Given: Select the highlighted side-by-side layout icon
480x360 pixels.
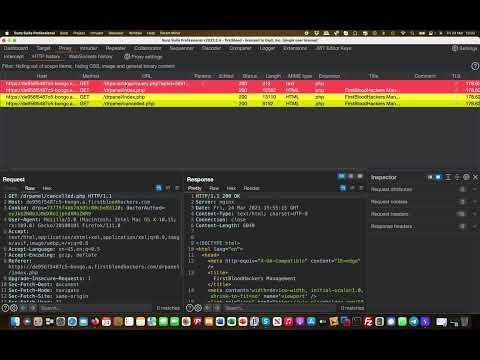Looking at the screenshot, I should pos(341,176).
